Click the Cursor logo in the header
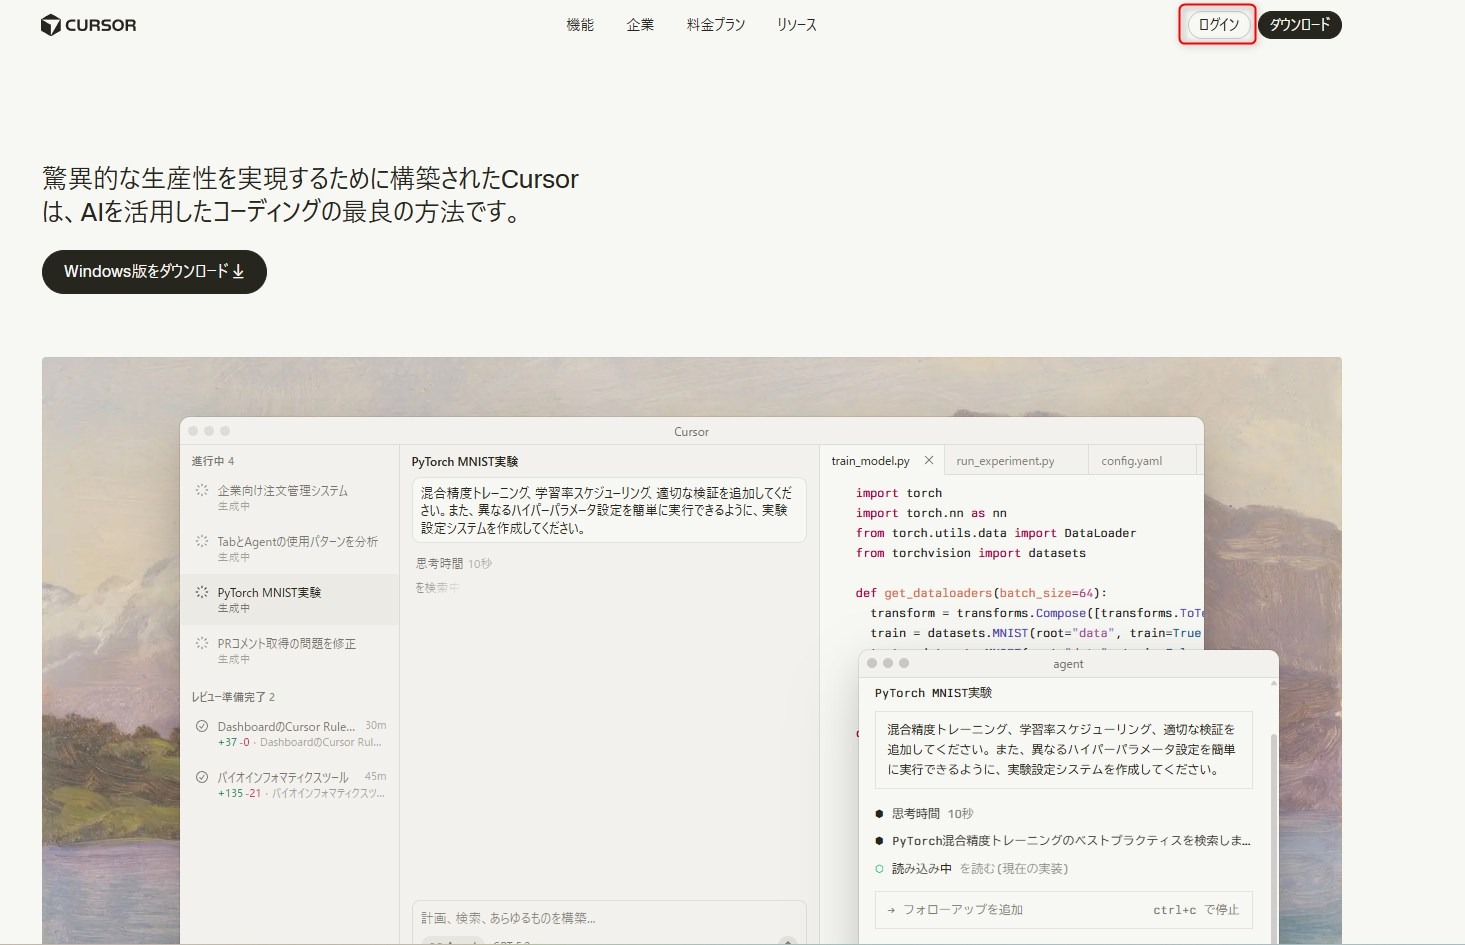Viewport: 1465px width, 945px height. [x=88, y=25]
